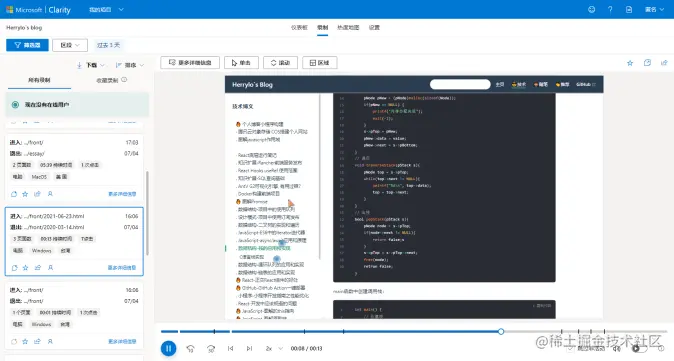Expand the 下载 download dropdown
Viewport: 674px width, 361px height.
pos(91,65)
